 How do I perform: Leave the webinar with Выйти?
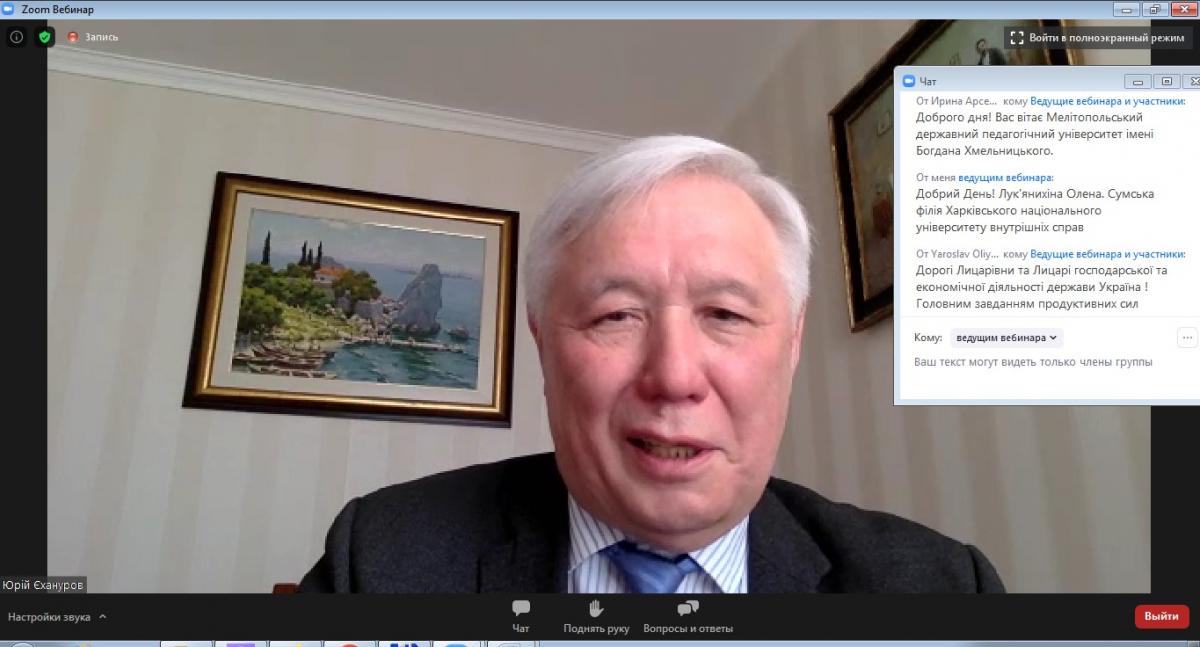click(x=1161, y=616)
